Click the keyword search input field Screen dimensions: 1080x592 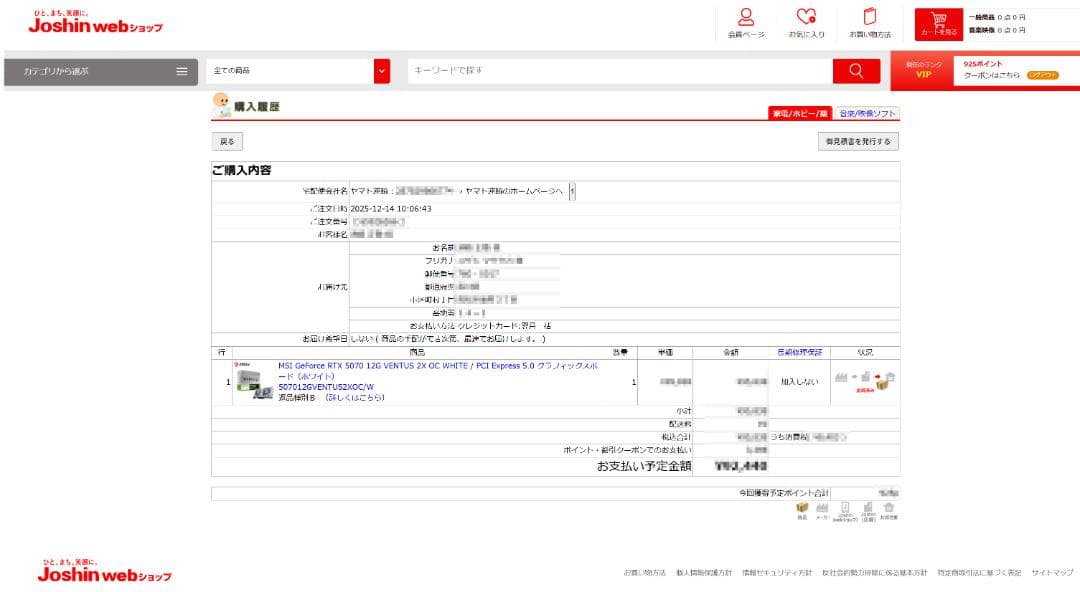tap(600, 71)
